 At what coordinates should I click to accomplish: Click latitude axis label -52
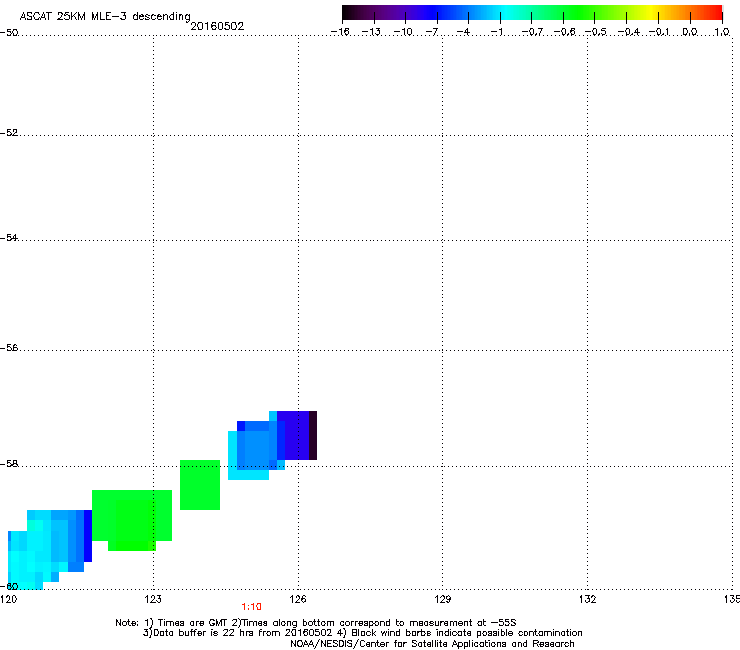pyautogui.click(x=9, y=133)
